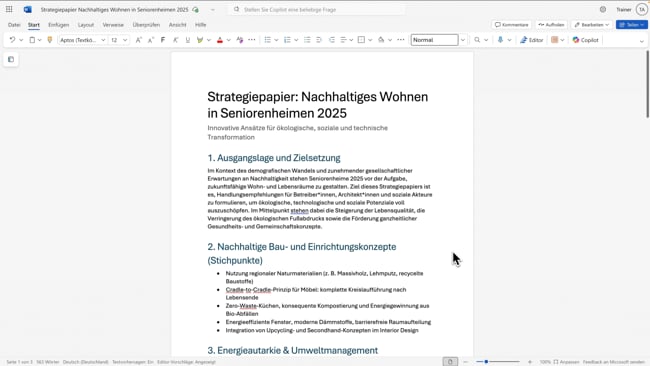Switch to the Verweise tab

113,25
